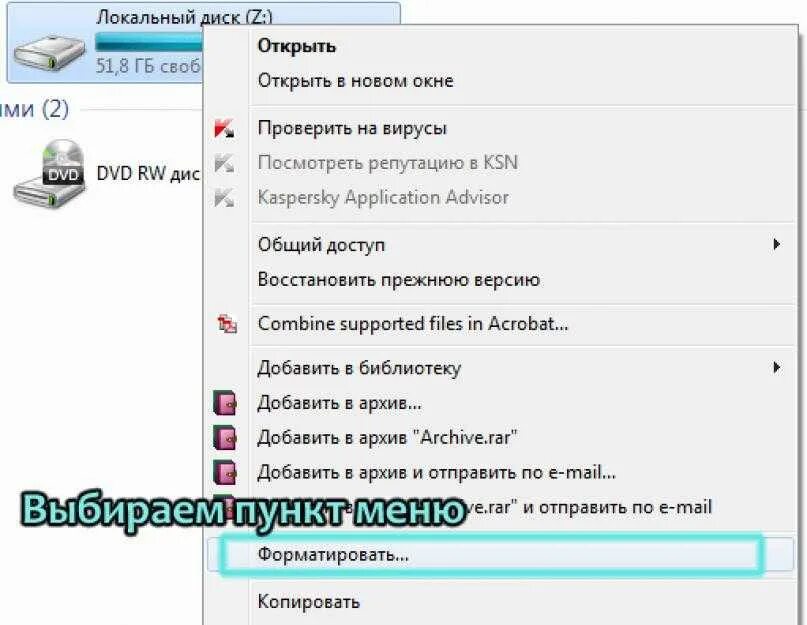Click the DVD RW дис drive label

[x=148, y=174]
